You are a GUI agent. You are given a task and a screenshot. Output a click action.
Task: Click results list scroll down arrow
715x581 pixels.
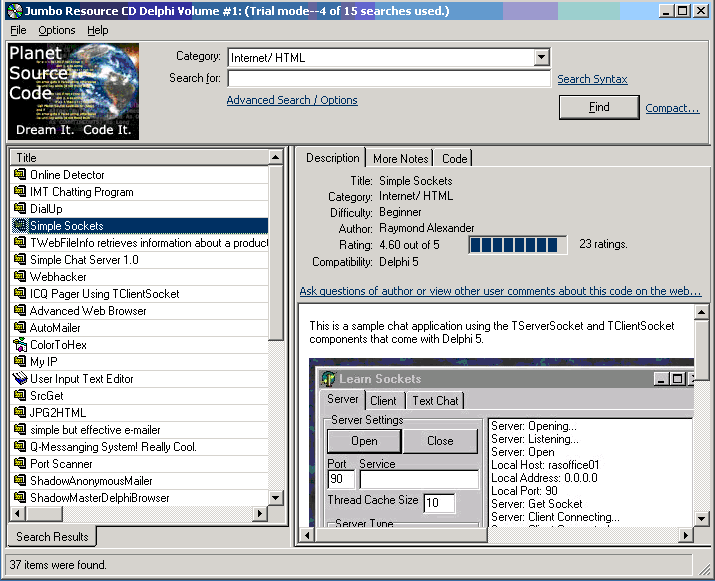pos(275,498)
